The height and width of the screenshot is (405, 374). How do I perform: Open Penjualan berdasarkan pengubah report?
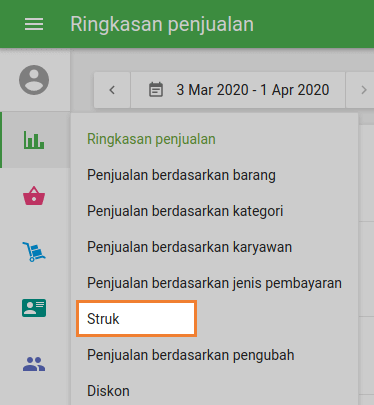tap(191, 355)
